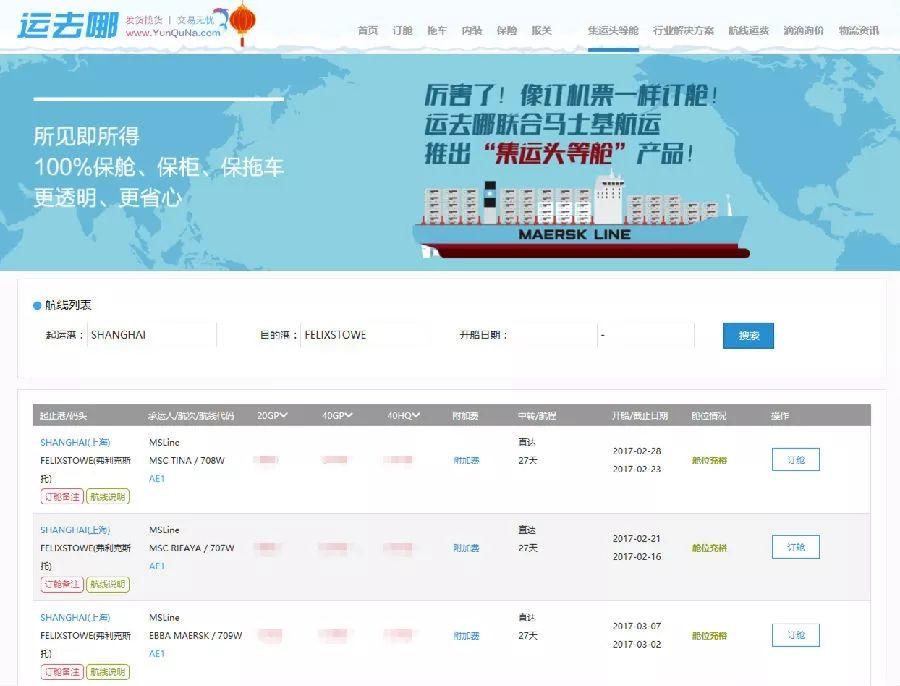Screen dimensions: 900x686
Task: Click 订舱 book button for EBBA MAERSK
Action: tap(796, 635)
